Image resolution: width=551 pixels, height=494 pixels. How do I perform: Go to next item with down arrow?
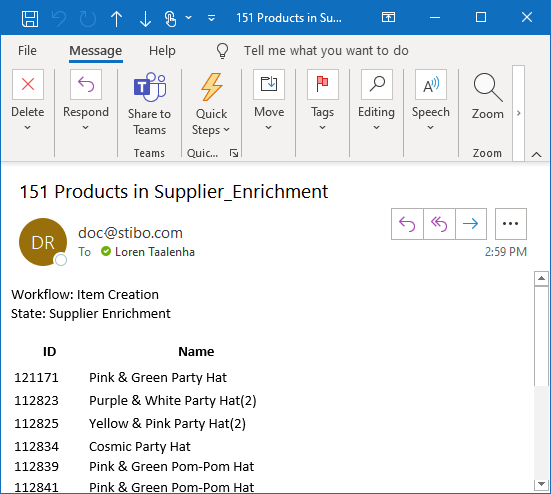[x=145, y=18]
